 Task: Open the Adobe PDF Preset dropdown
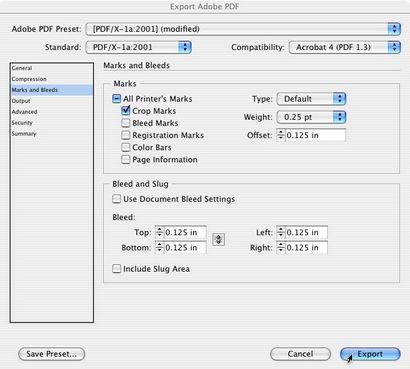tap(243, 29)
